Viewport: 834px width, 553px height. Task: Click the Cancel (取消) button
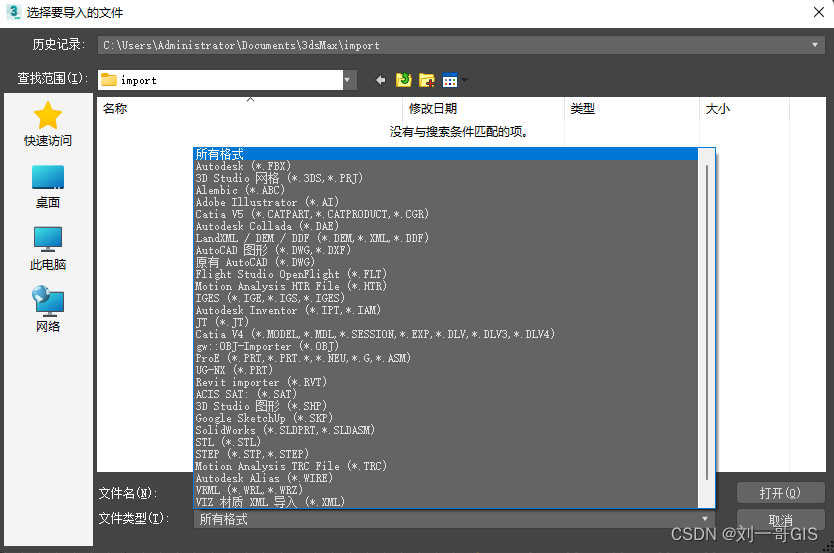tap(780, 520)
